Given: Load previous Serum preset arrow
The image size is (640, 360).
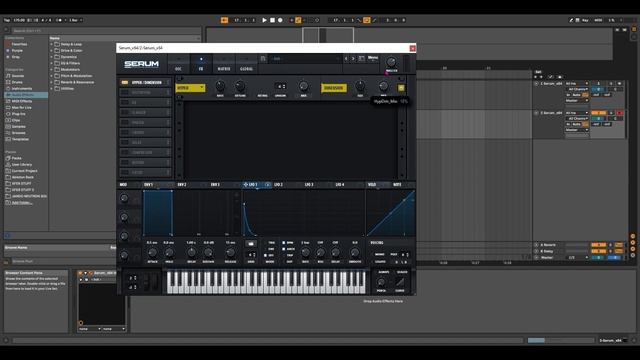Looking at the screenshot, I should point(346,59).
